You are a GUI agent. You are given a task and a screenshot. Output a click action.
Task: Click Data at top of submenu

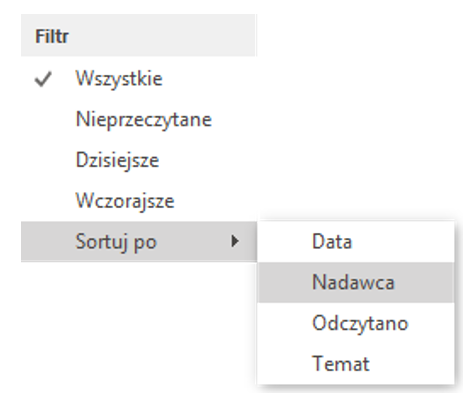[356, 242]
